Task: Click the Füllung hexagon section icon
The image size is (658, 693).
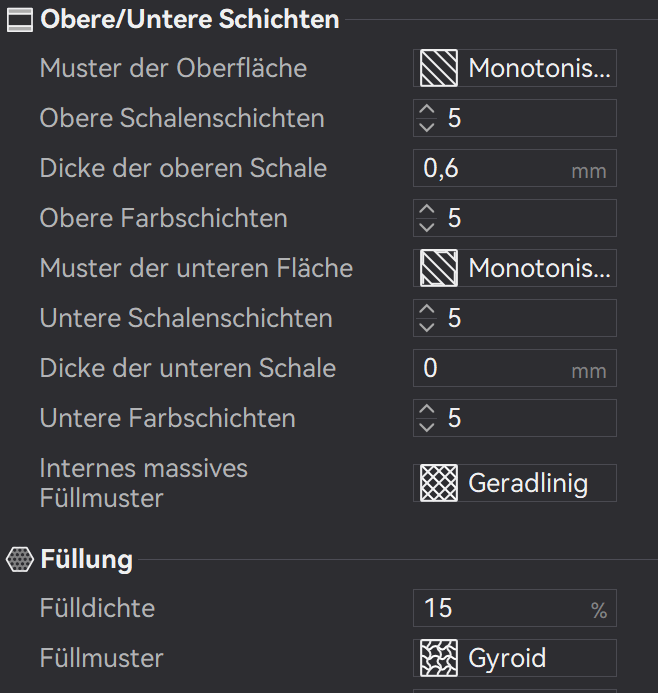Action: 20,559
